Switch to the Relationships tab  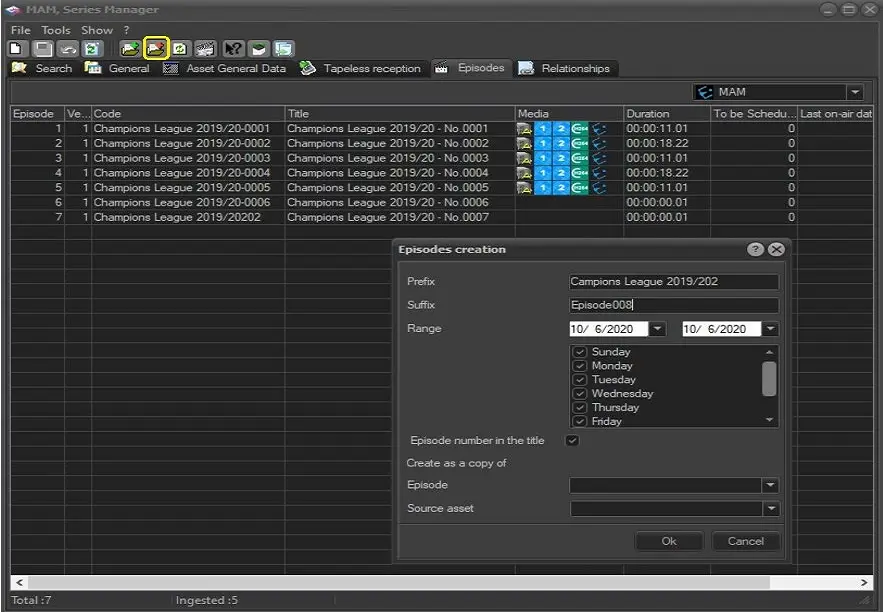(x=565, y=69)
